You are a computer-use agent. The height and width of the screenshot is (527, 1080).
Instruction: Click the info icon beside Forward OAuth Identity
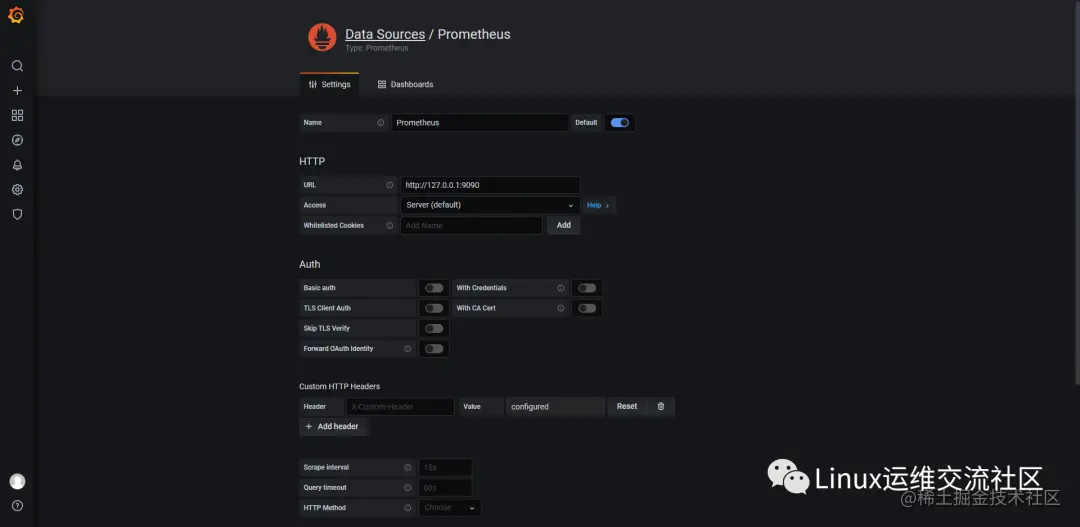(408, 349)
